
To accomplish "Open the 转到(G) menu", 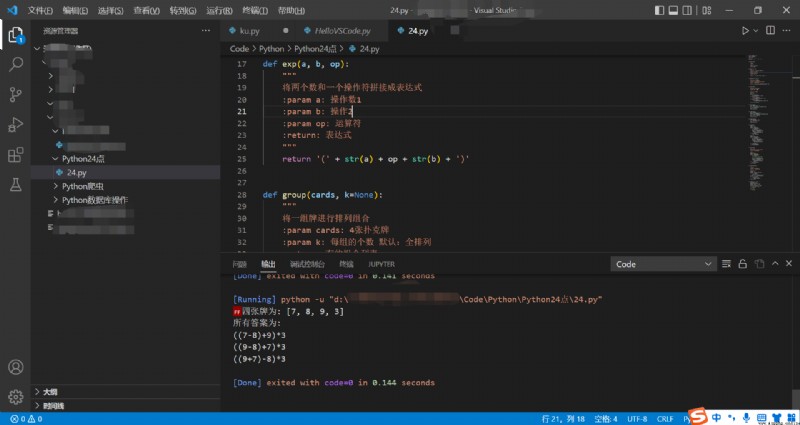I will (x=183, y=10).
